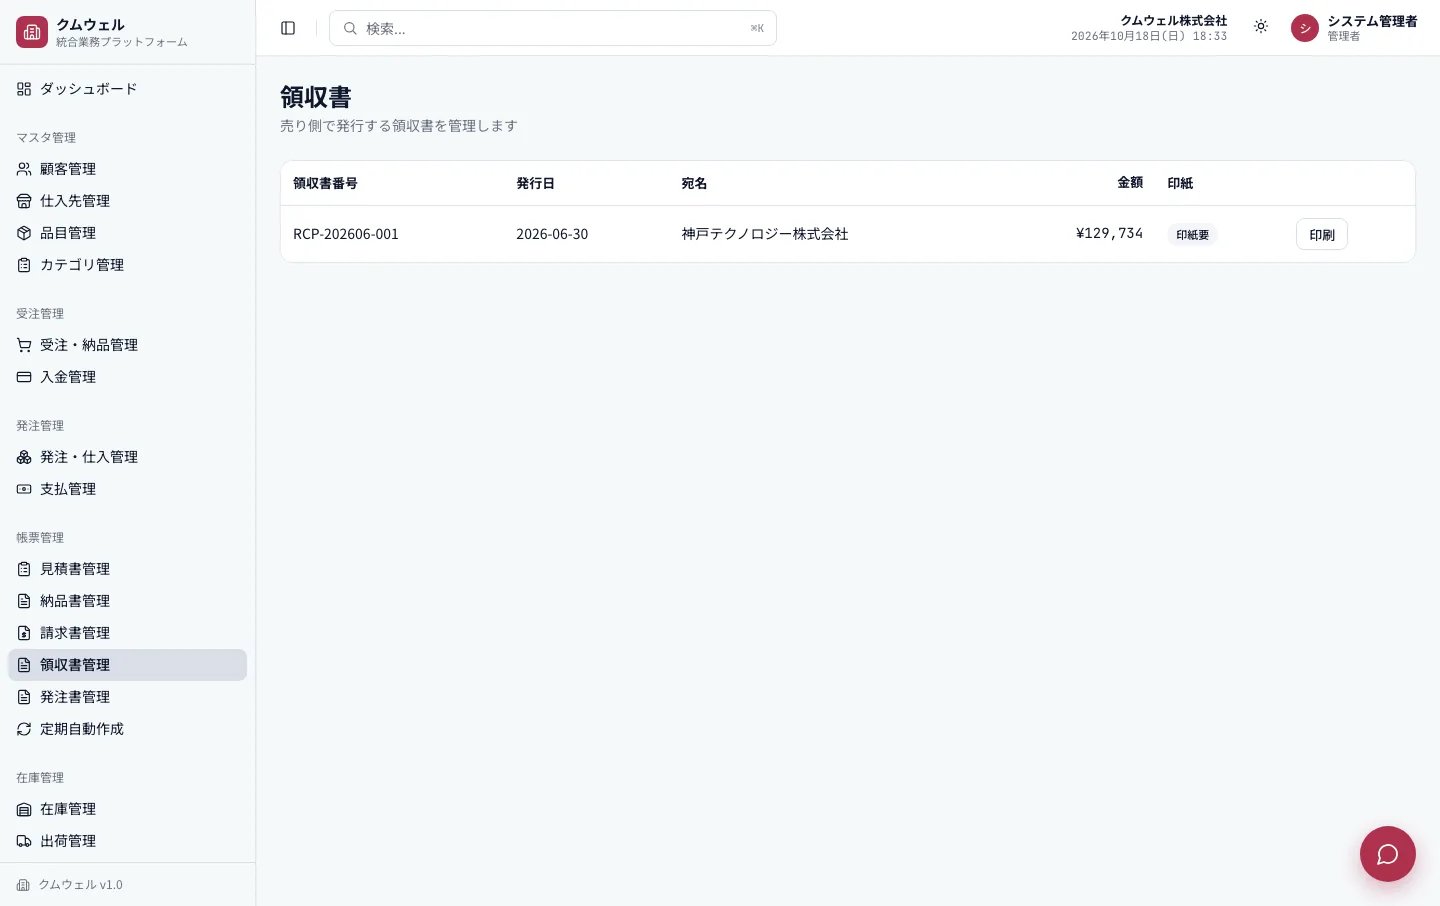Click the ダッシュボード icon
The width and height of the screenshot is (1440, 906).
tap(24, 89)
